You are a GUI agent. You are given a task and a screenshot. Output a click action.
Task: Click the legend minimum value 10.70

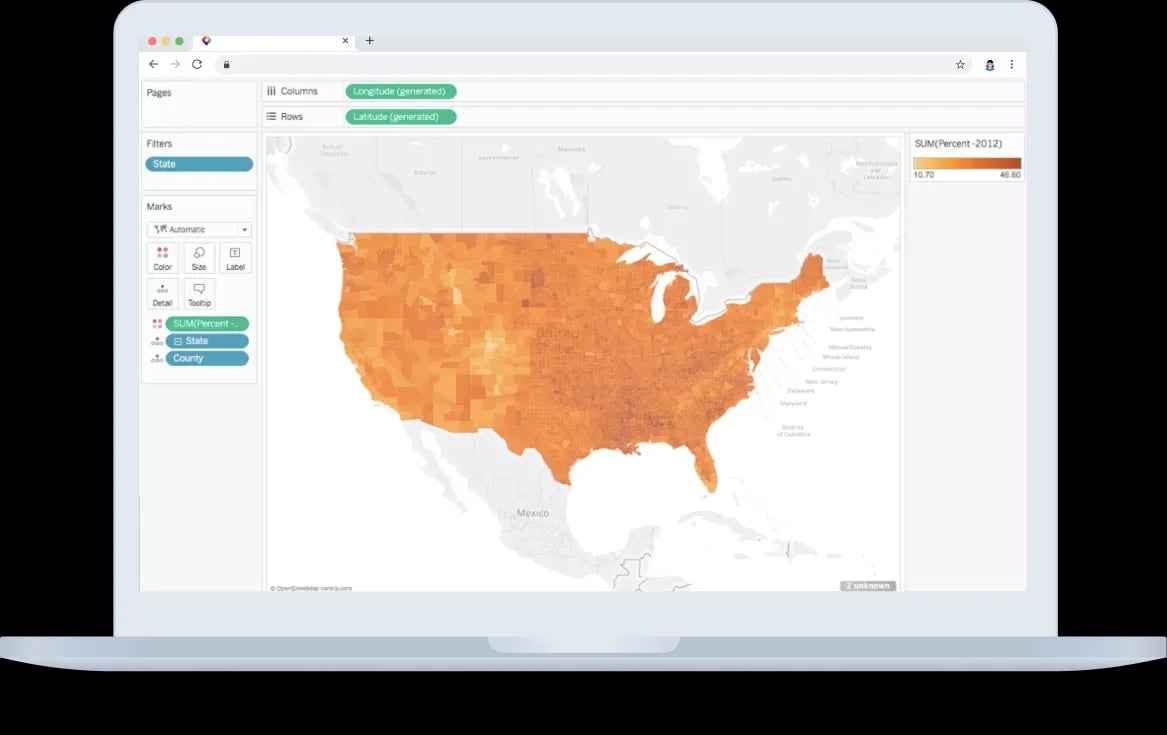click(924, 175)
